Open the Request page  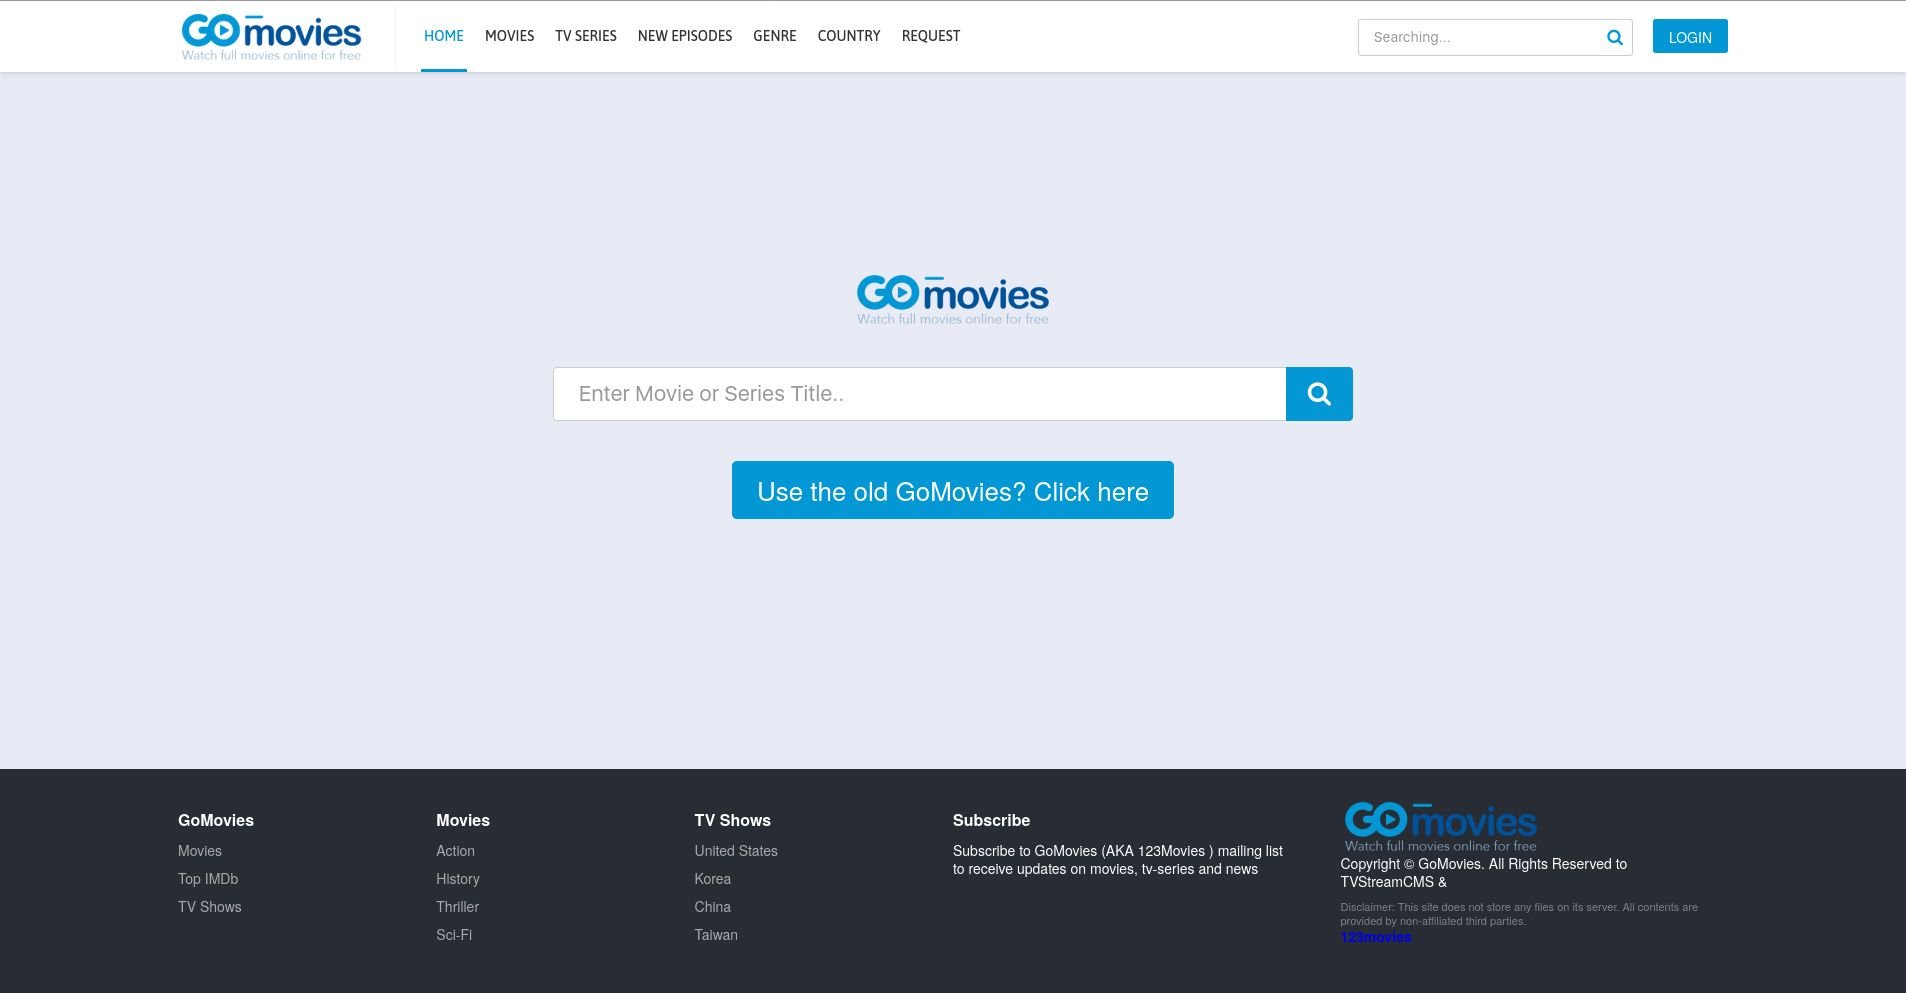[931, 36]
